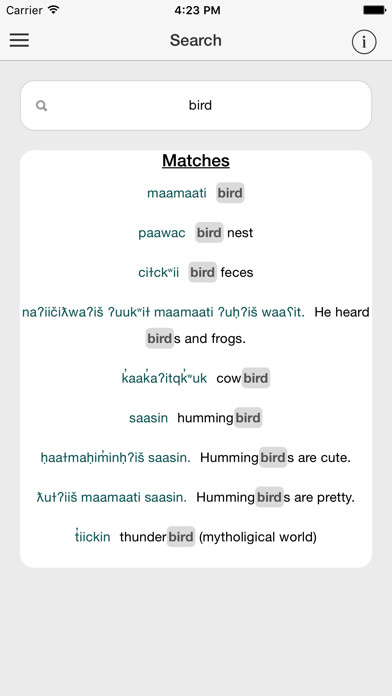Tap the Carrier label in status bar
392x696 pixels.
[24, 10]
